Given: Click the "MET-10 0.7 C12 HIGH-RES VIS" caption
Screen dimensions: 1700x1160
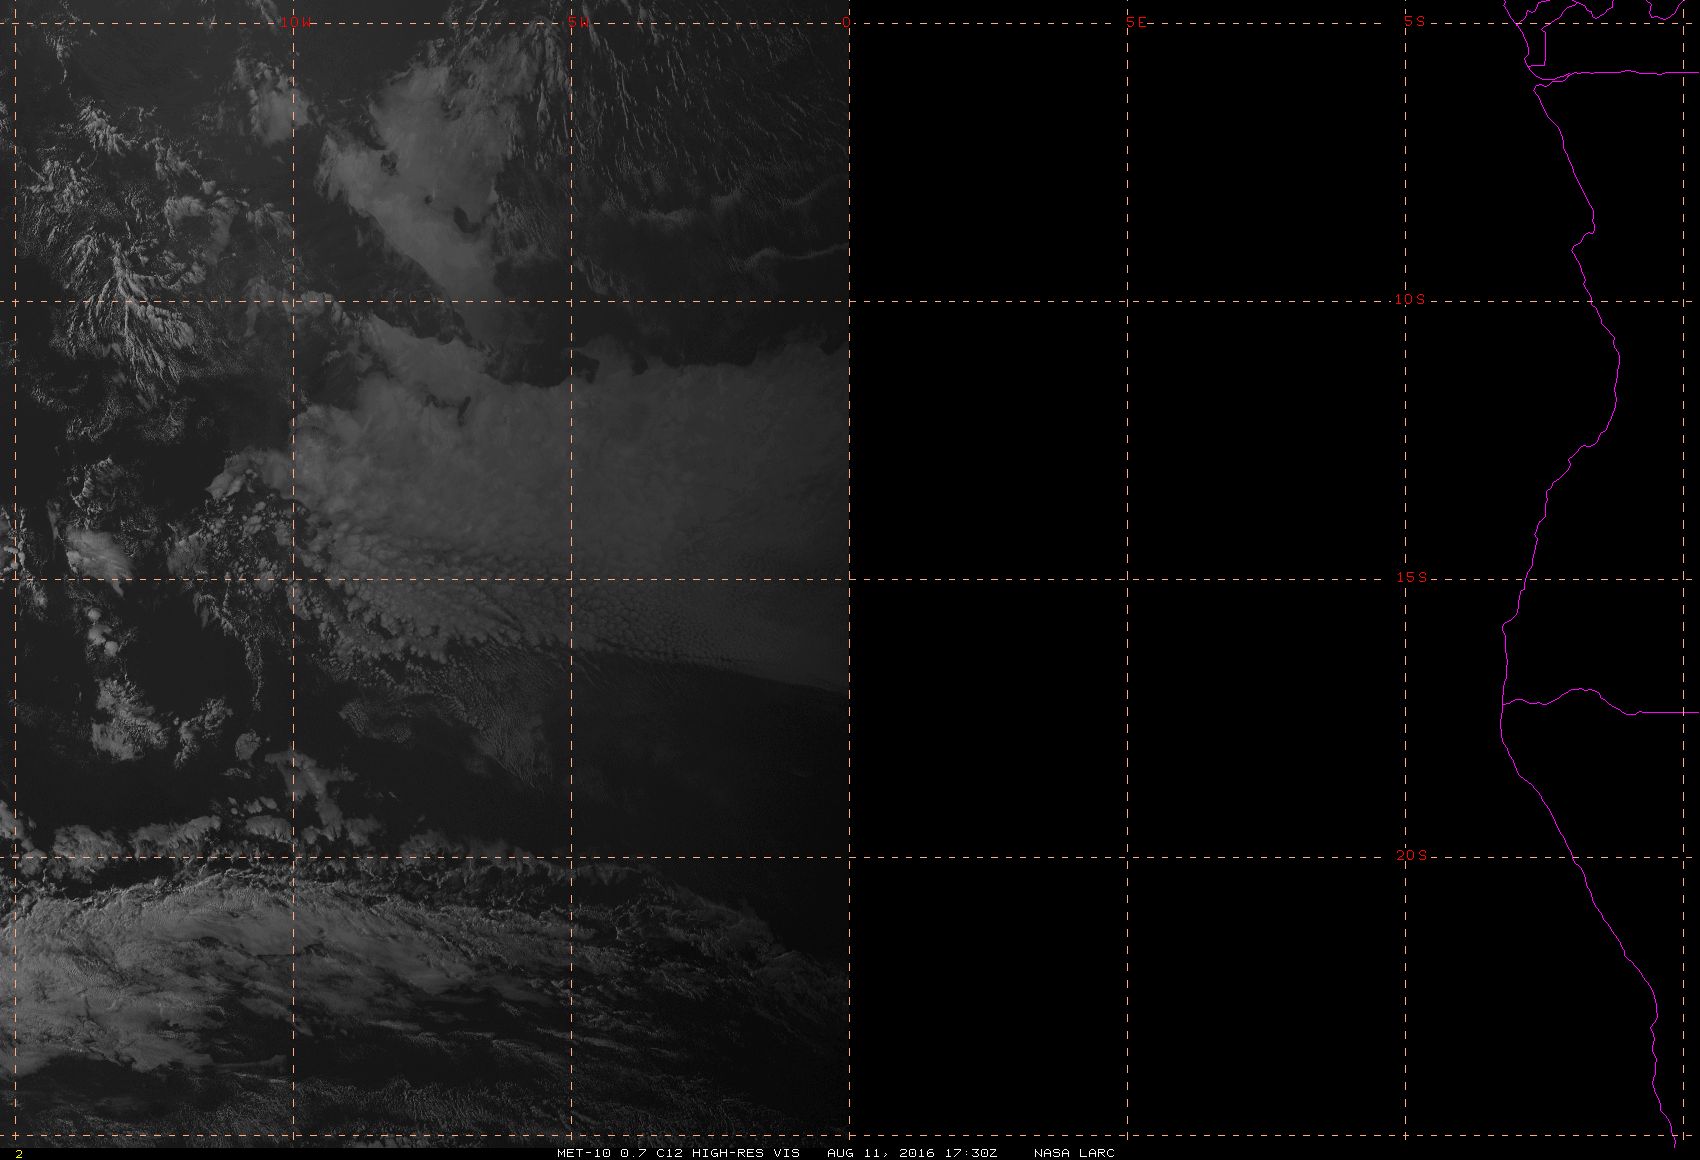Looking at the screenshot, I should 679,1152.
